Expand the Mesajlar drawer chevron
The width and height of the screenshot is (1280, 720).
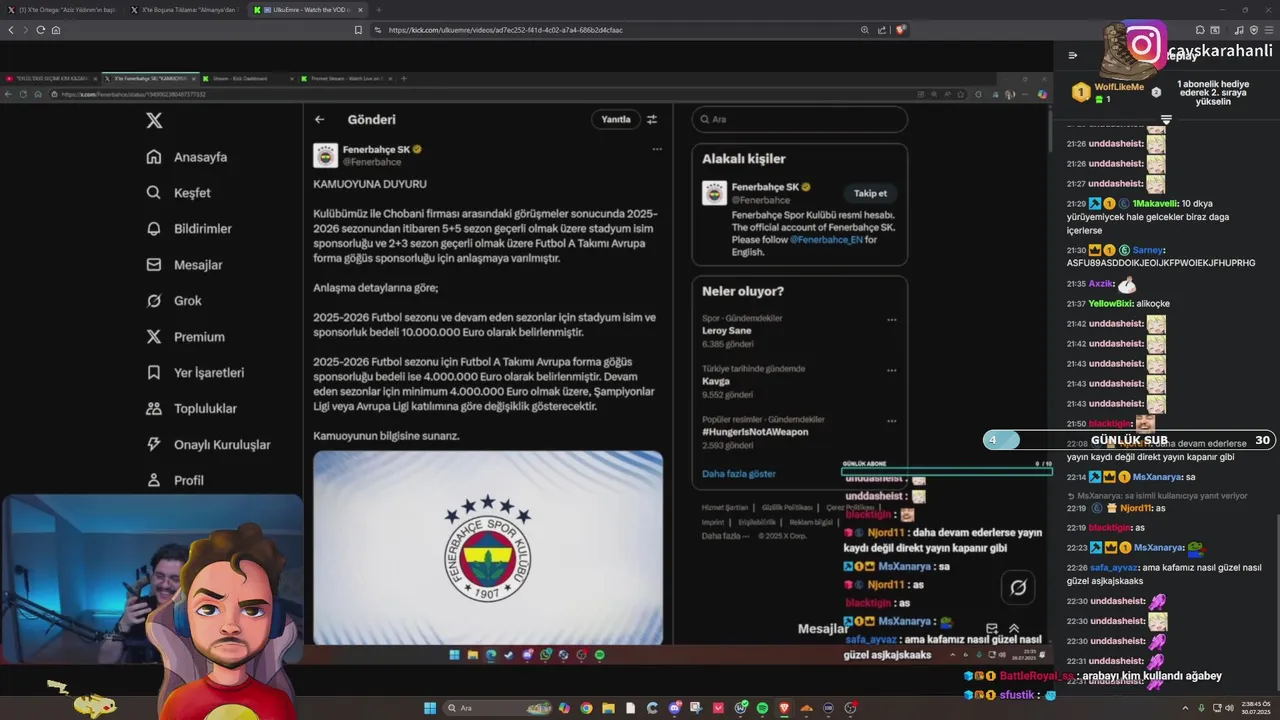pyautogui.click(x=1014, y=629)
